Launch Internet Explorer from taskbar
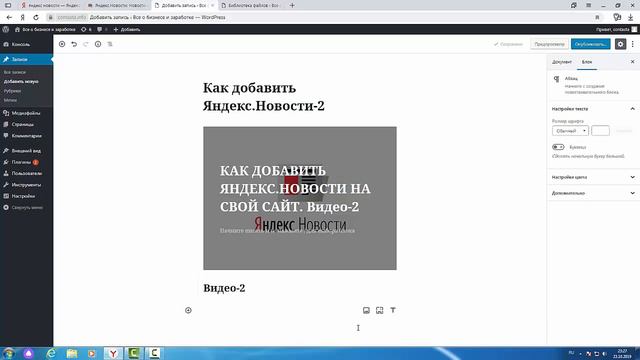The width and height of the screenshot is (640, 360). pyautogui.click(x=51, y=353)
